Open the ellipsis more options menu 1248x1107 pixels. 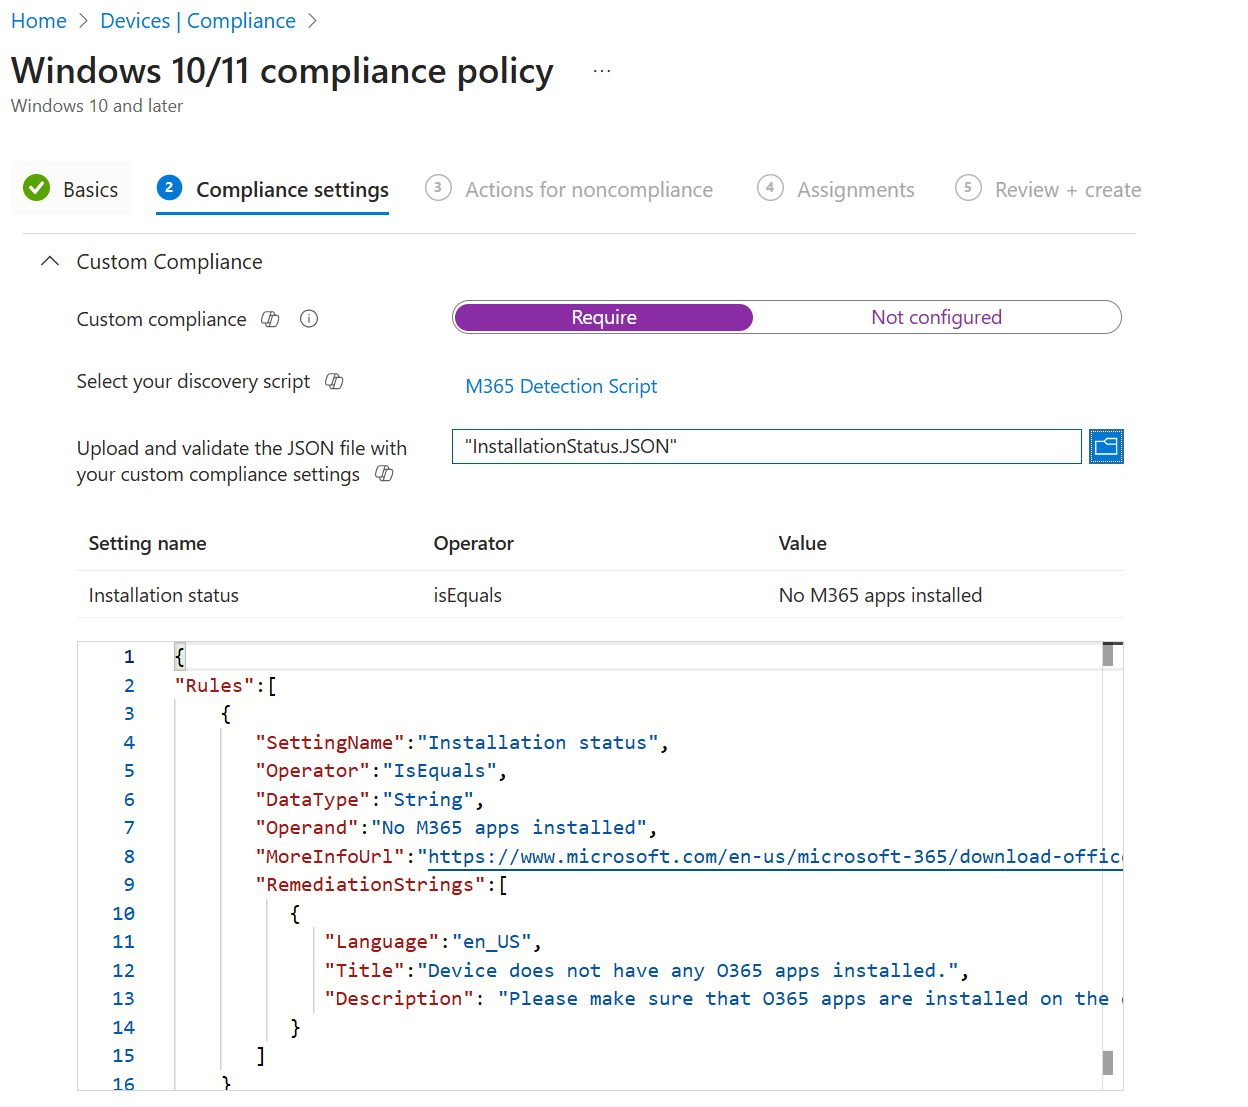[601, 71]
